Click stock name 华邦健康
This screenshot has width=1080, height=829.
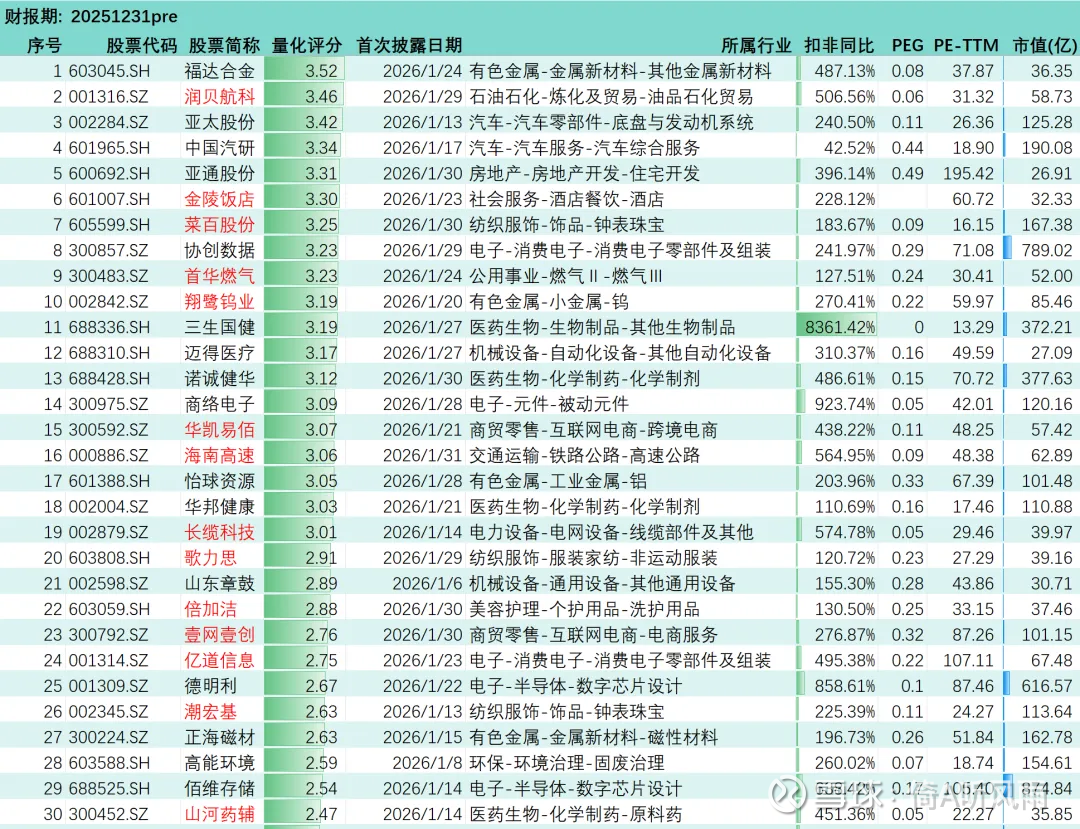[220, 507]
